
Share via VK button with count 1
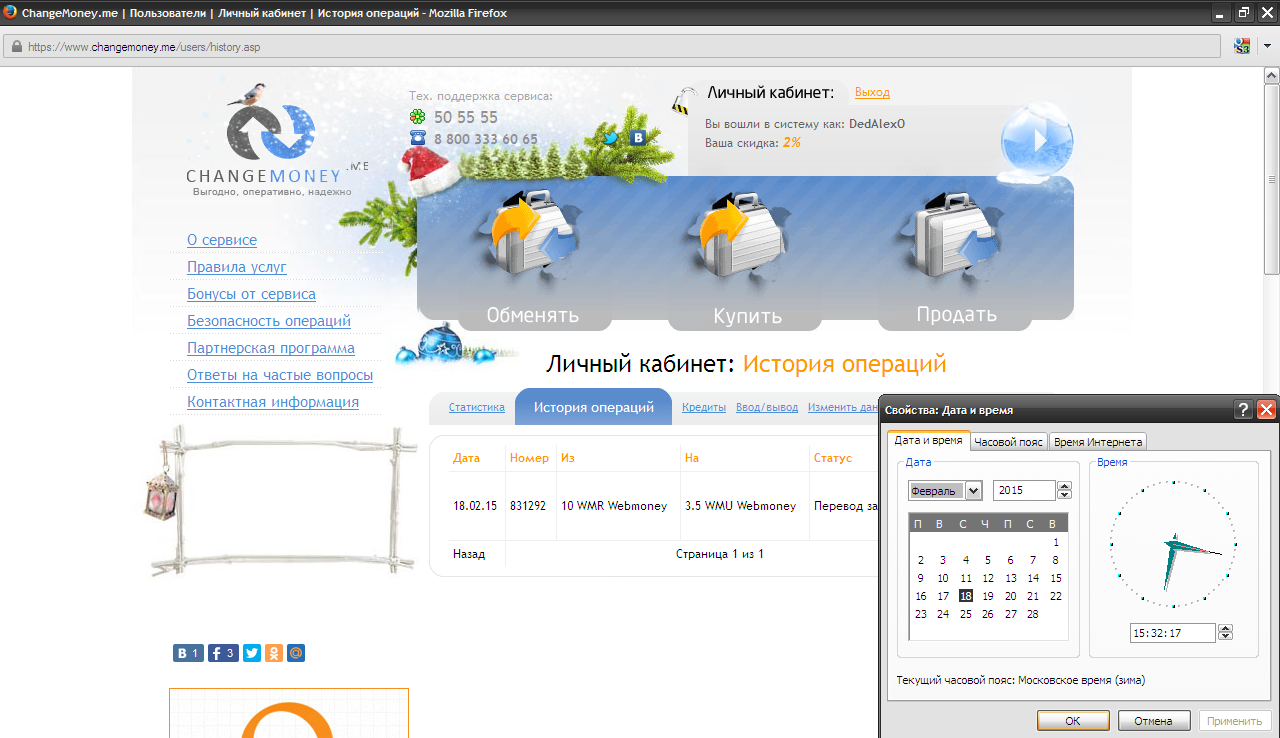click(188, 653)
